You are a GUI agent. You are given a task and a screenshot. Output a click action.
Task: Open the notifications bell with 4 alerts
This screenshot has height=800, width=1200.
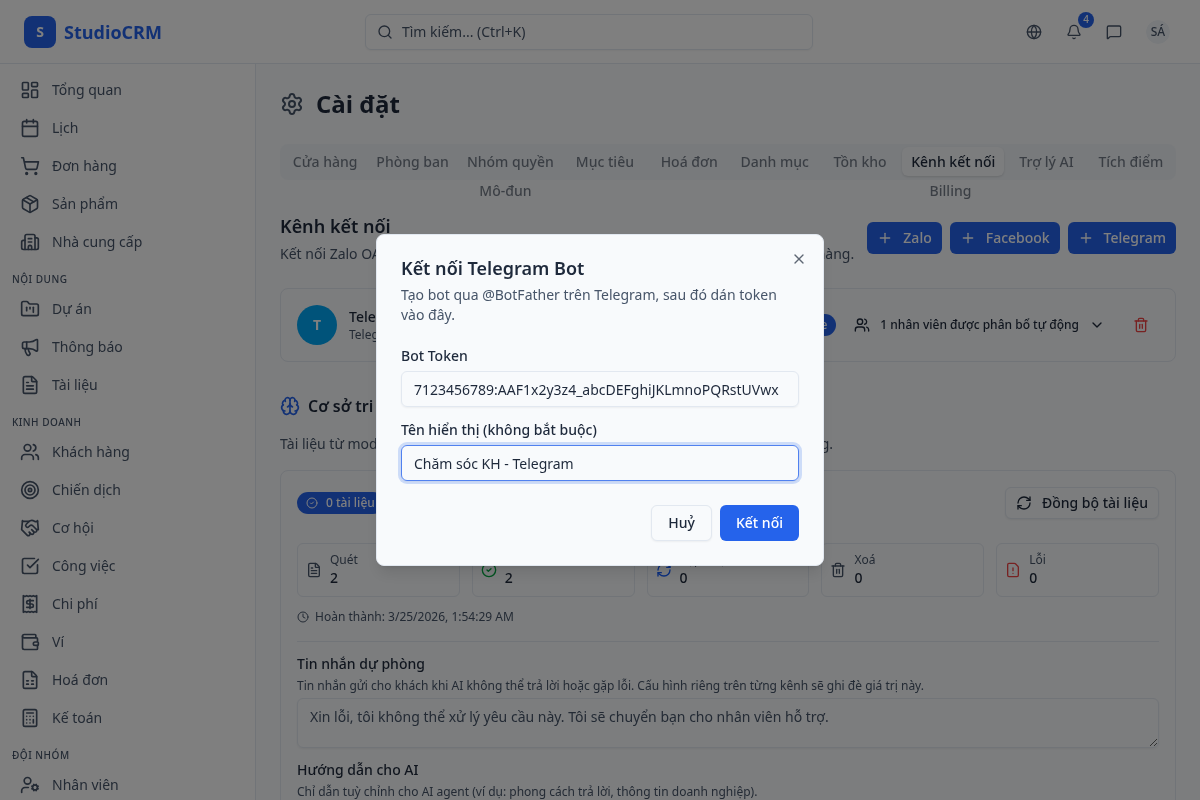pos(1073,31)
